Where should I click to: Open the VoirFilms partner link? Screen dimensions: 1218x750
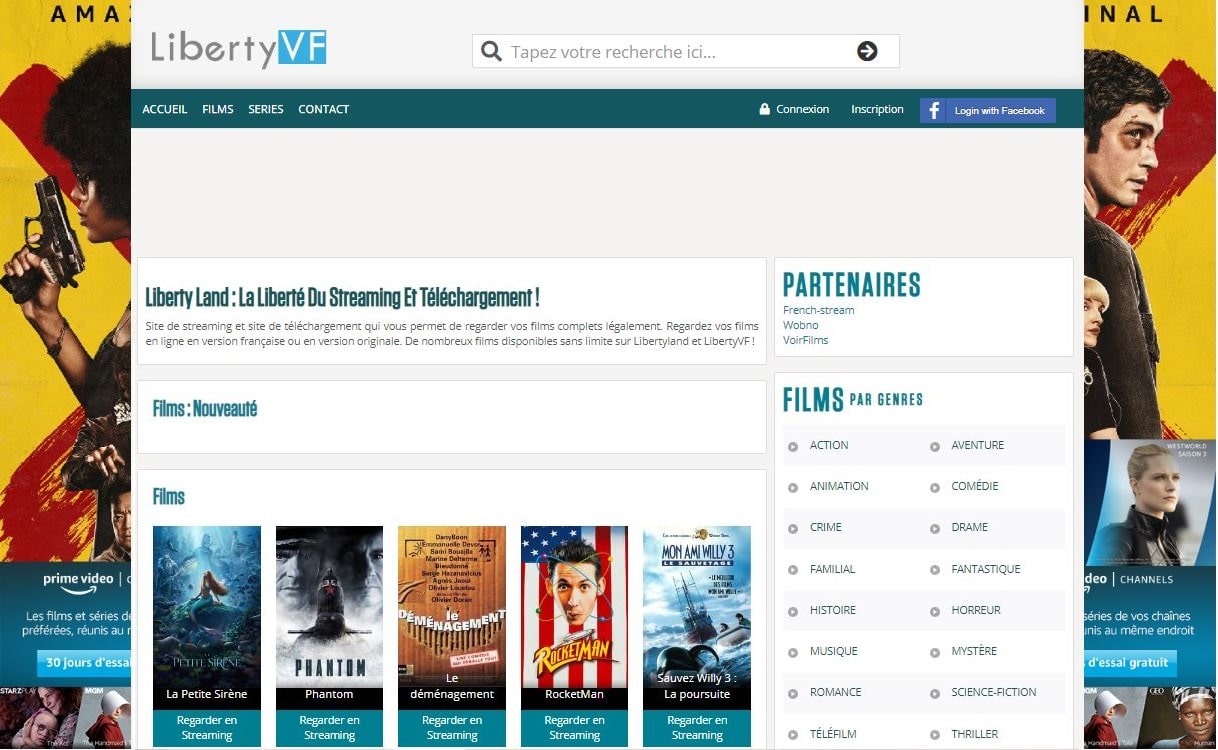(806, 340)
